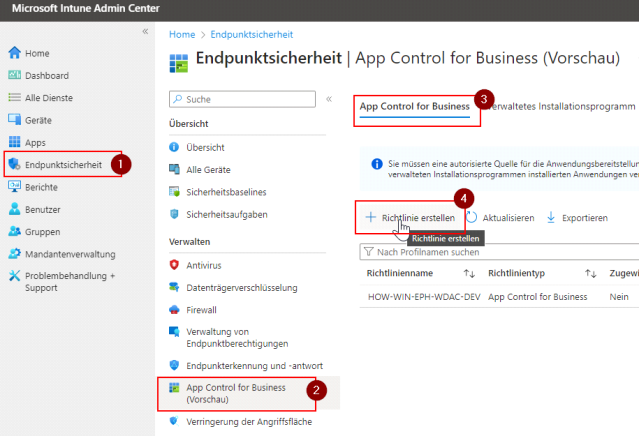
Task: Open Firewall in the Verwalten section
Action: [x=201, y=310]
